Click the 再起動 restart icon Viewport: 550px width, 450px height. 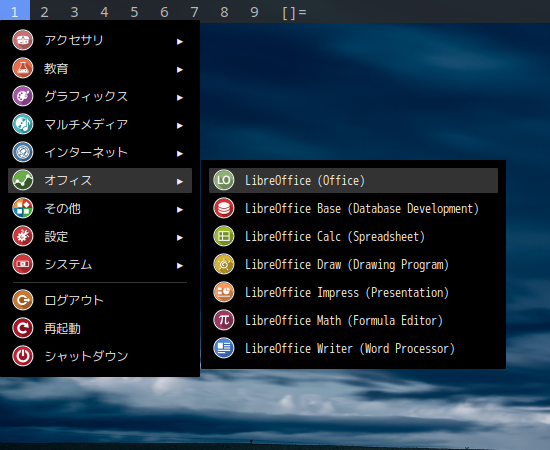pos(23,328)
